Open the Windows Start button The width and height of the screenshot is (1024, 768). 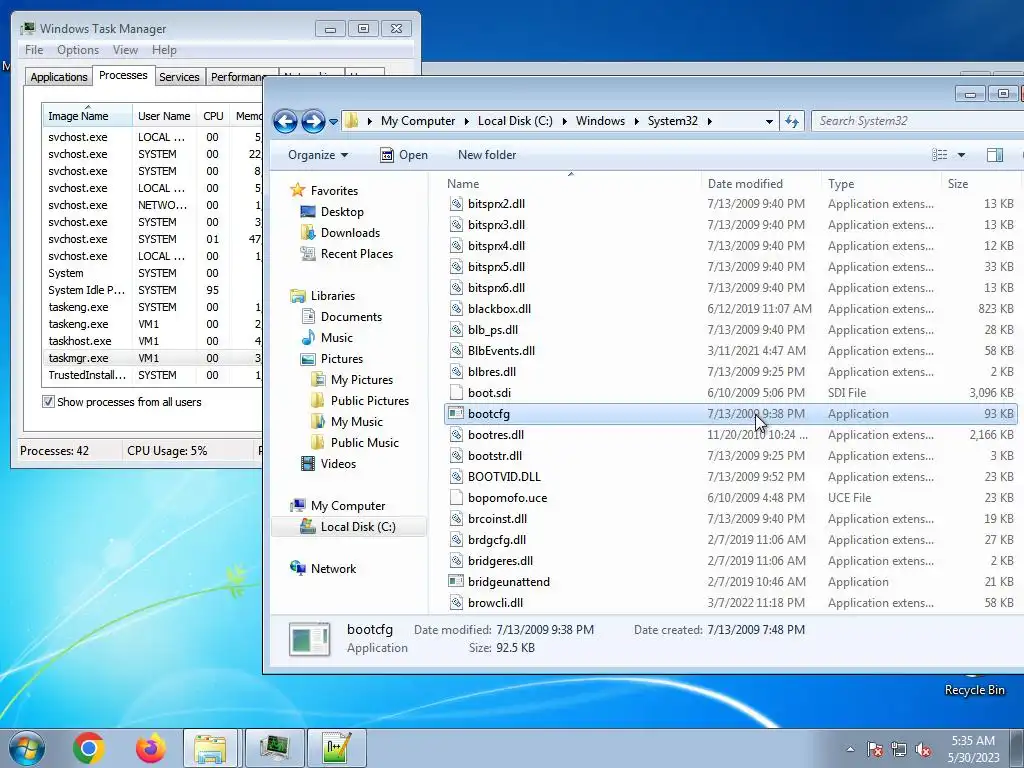click(27, 748)
